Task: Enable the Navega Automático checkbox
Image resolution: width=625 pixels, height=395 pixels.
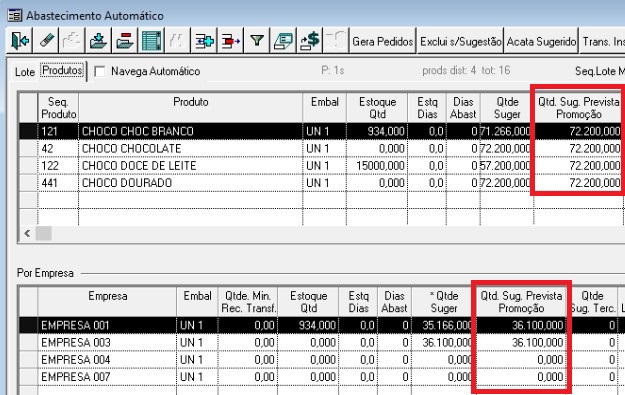Action: 100,71
